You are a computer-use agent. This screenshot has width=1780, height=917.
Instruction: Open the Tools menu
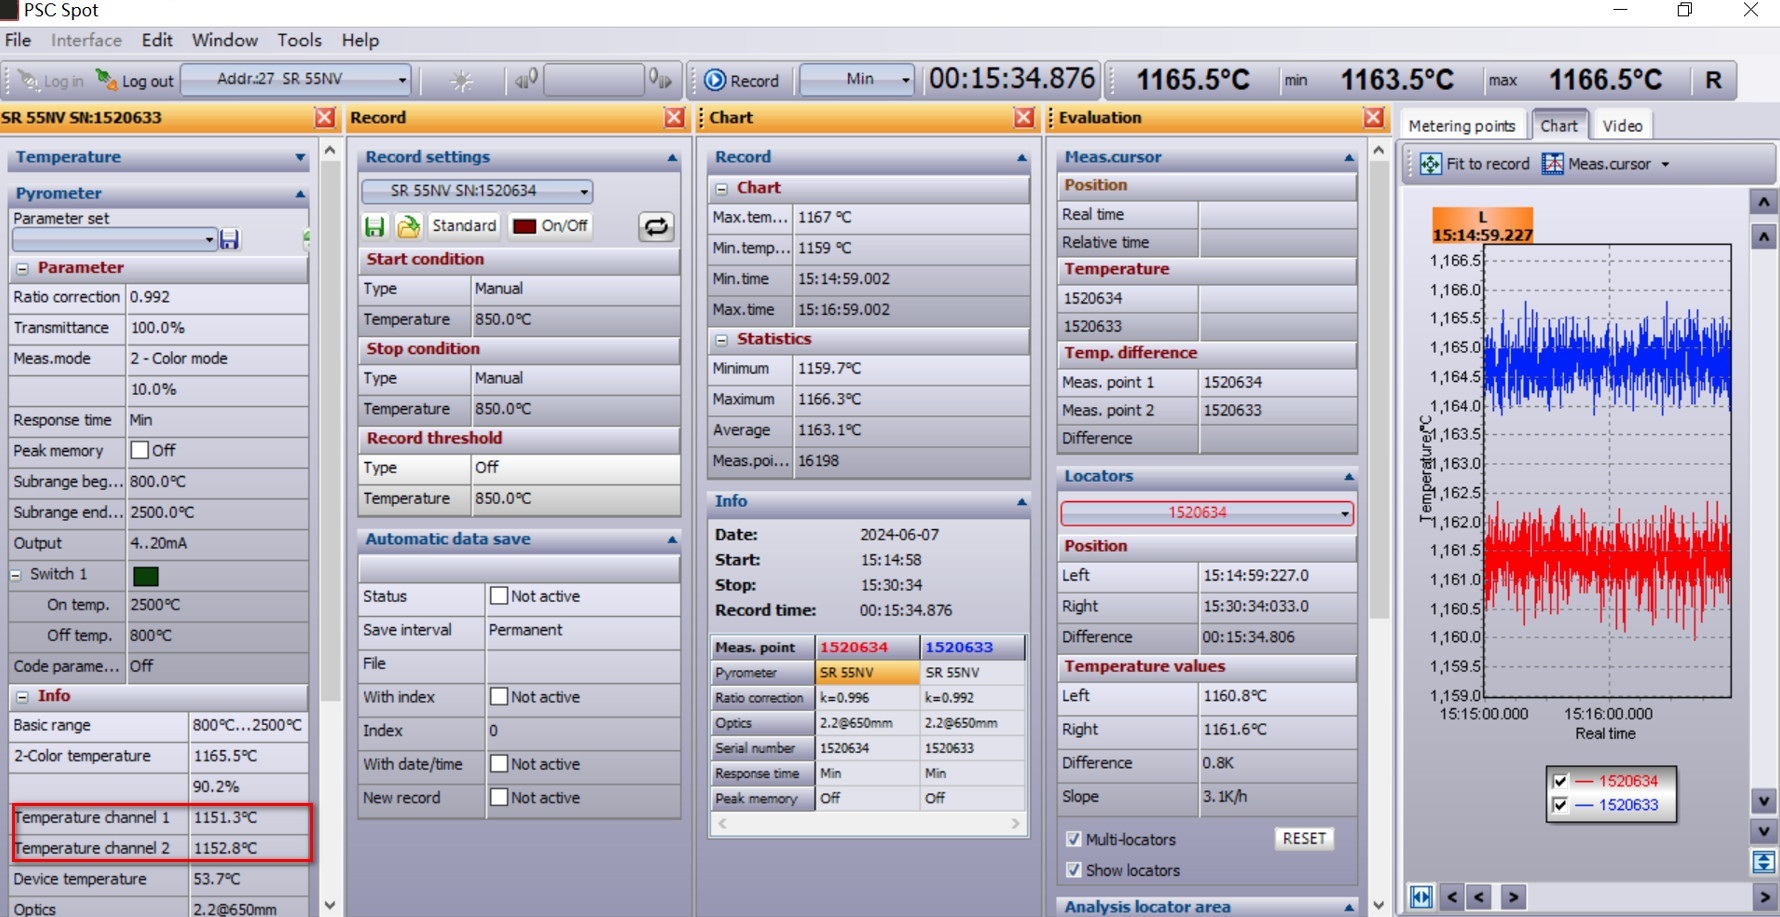299,40
